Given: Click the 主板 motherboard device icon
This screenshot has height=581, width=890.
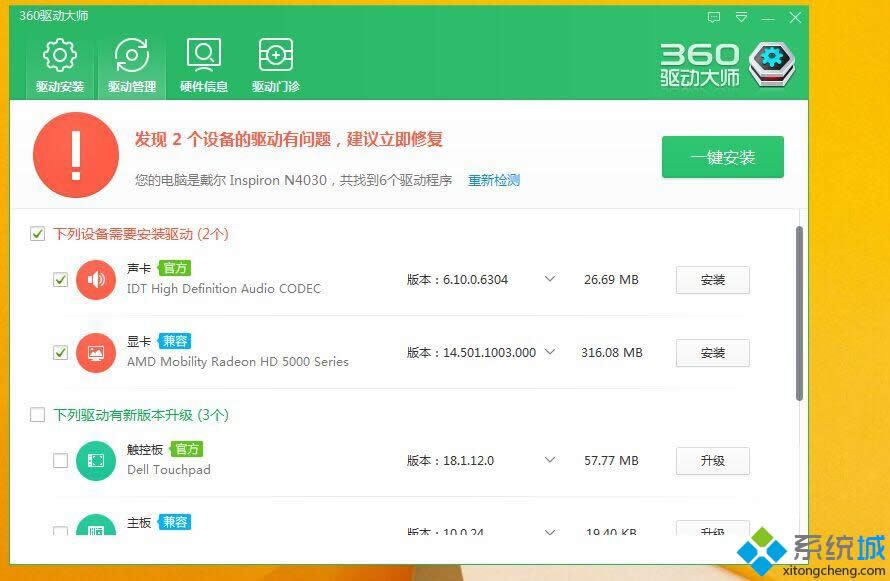Looking at the screenshot, I should [x=96, y=525].
